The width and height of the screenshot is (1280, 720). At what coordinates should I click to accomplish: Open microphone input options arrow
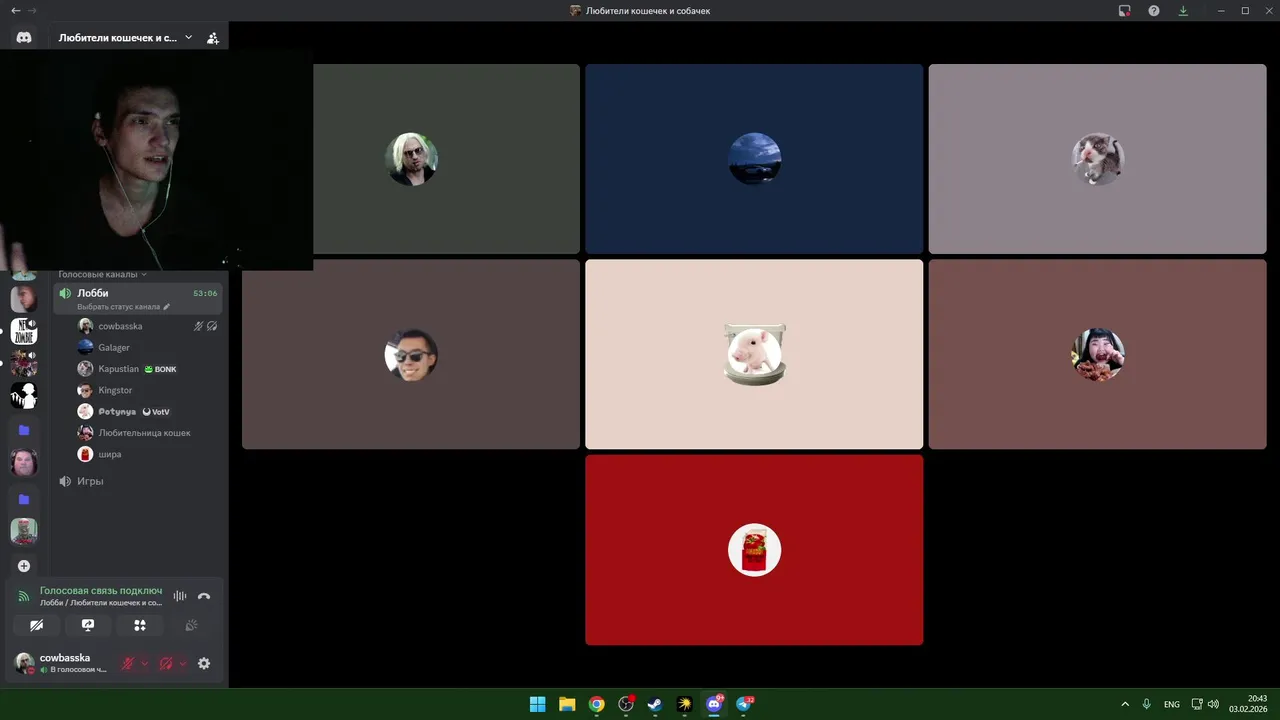[x=145, y=663]
